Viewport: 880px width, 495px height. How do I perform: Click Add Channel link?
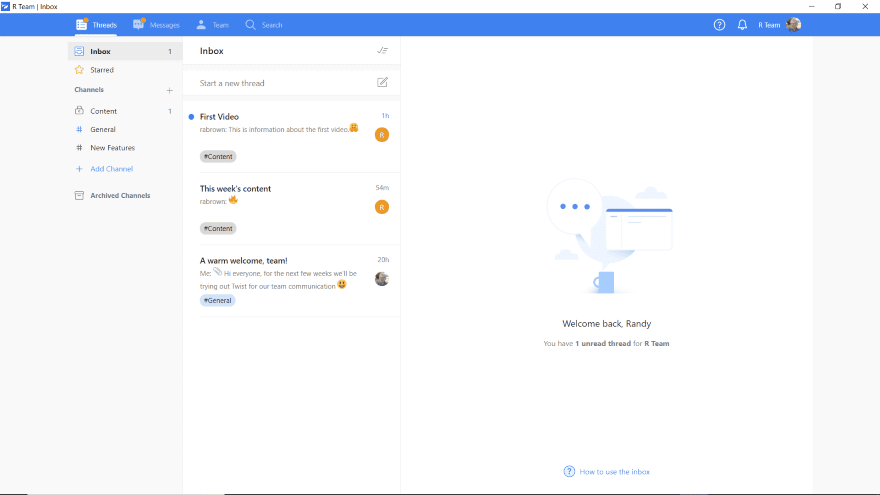tap(112, 168)
